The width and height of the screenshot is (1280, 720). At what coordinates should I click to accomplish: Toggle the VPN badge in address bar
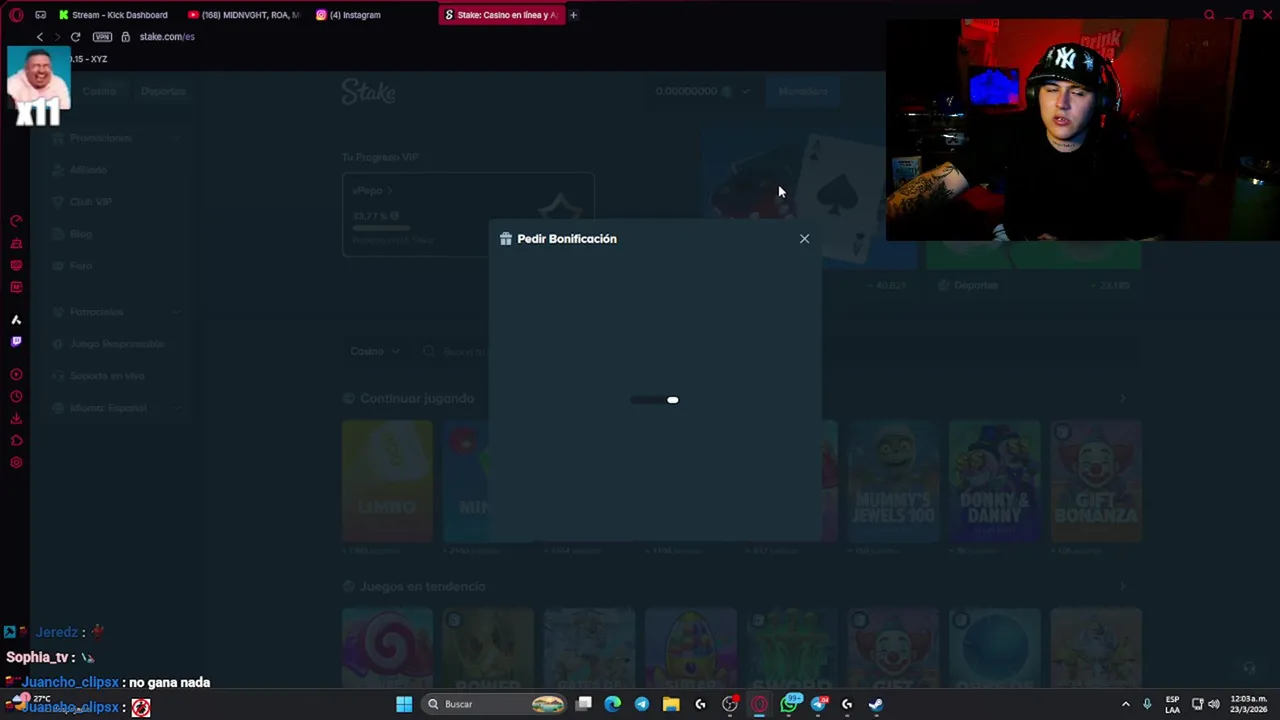point(102,37)
